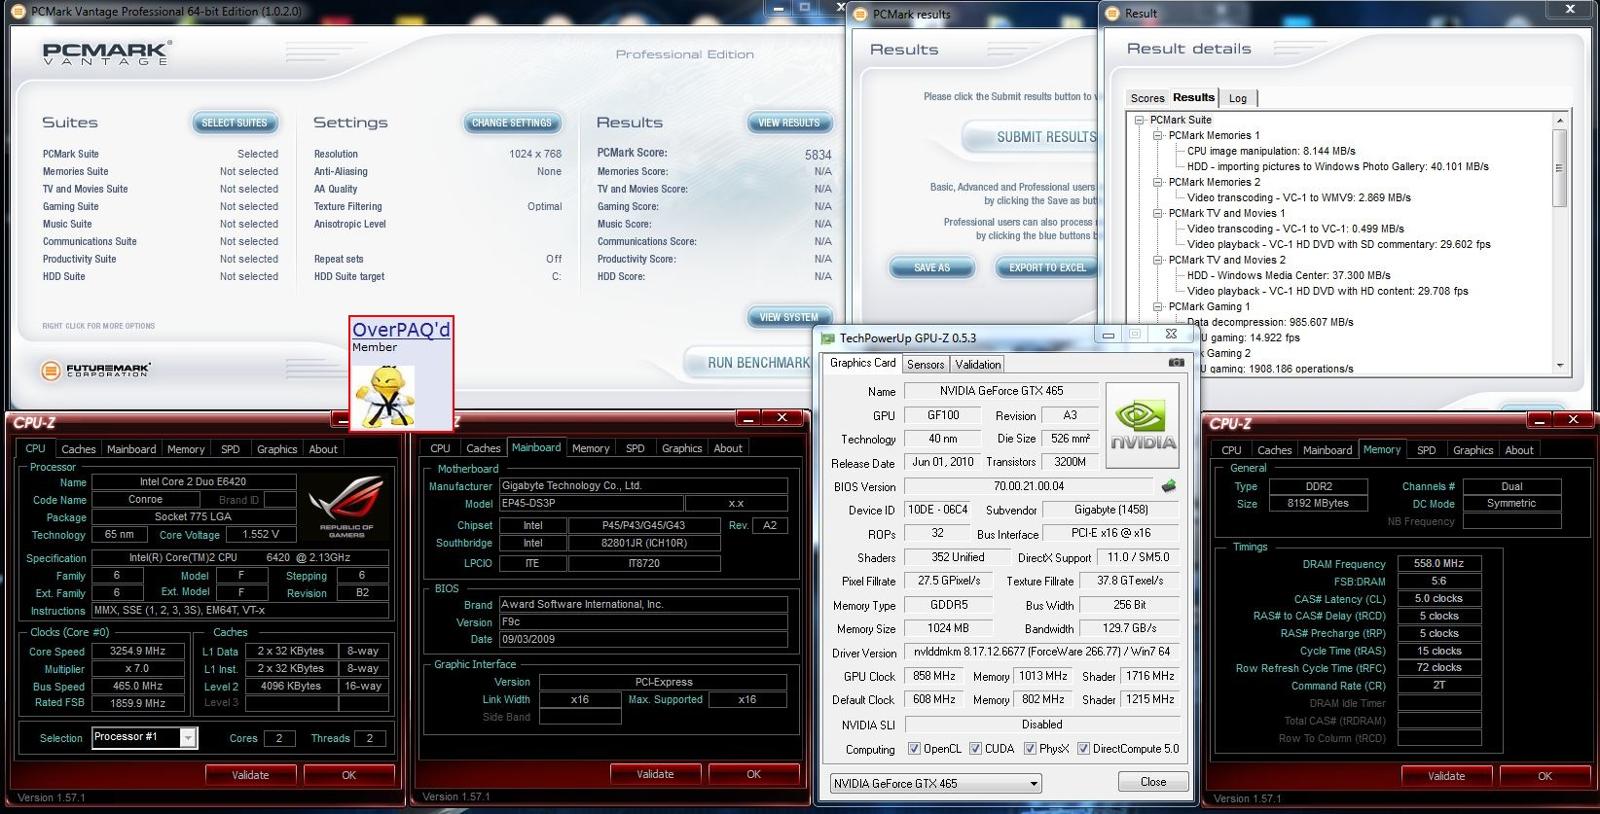Click the motherboard Model EP45-DS3P field

[591, 504]
